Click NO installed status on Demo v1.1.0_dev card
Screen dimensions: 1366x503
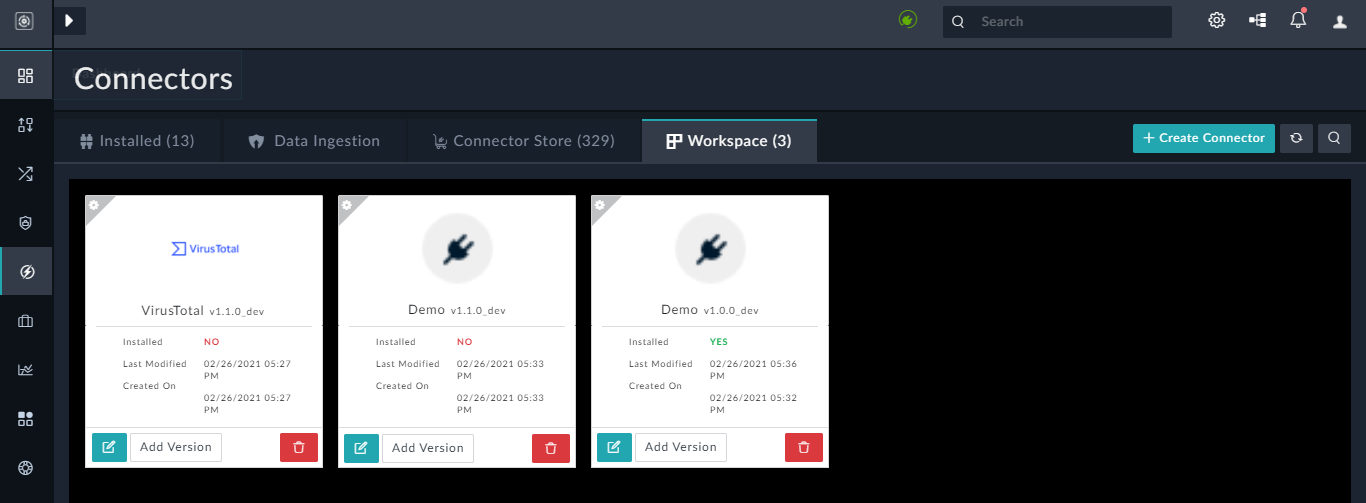click(x=464, y=342)
